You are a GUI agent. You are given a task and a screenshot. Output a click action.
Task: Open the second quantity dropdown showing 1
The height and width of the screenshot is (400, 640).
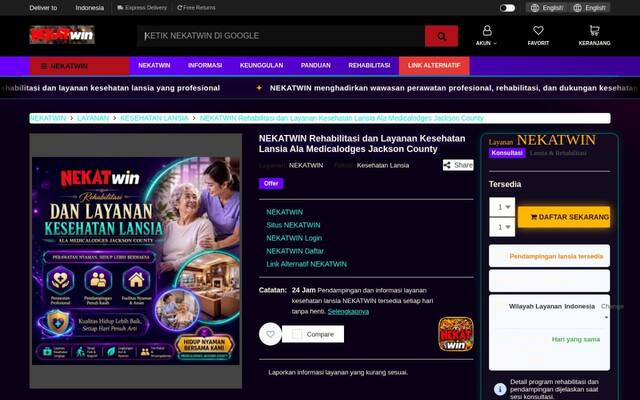point(502,227)
